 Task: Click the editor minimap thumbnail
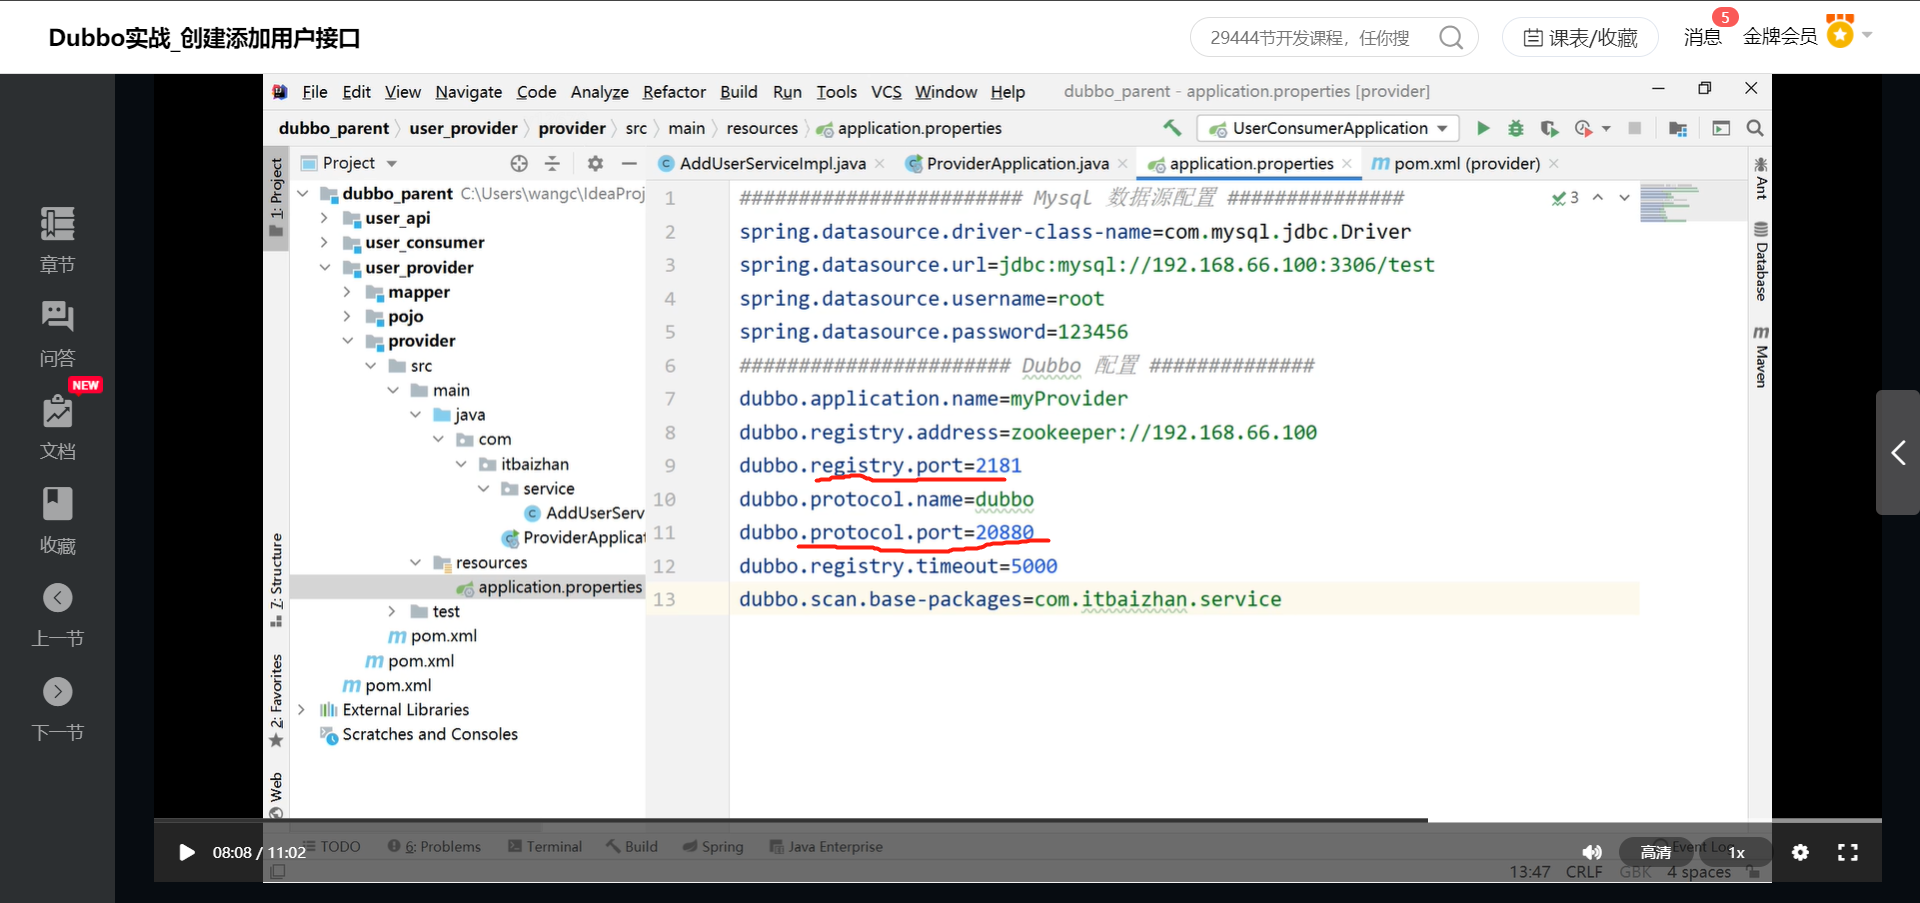(x=1668, y=203)
